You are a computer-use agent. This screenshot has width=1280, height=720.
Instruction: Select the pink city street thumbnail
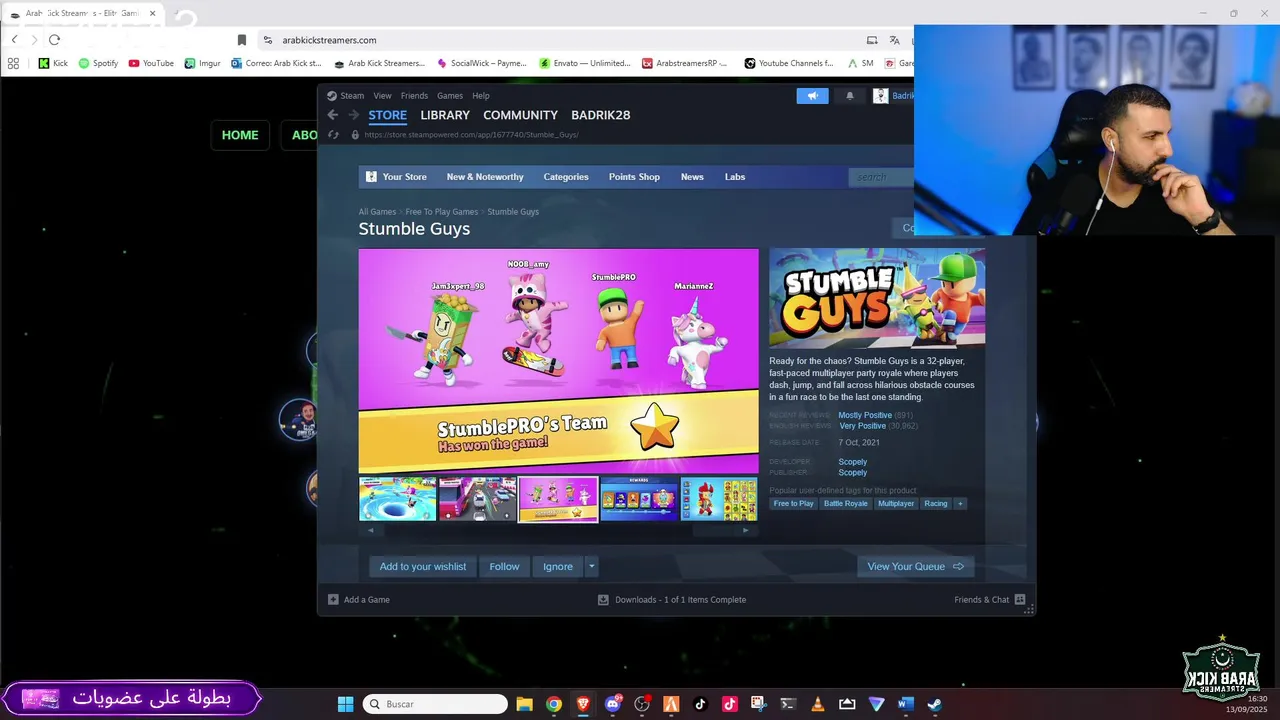[478, 499]
